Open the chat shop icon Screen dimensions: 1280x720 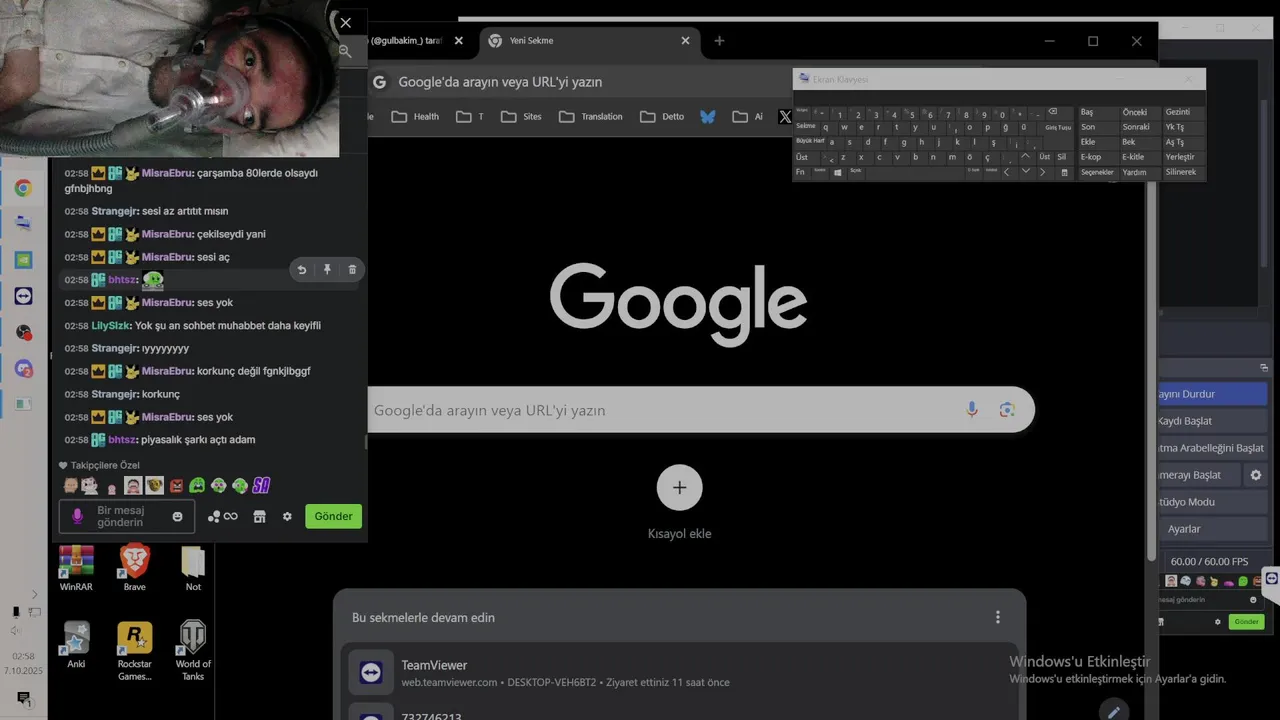(259, 516)
